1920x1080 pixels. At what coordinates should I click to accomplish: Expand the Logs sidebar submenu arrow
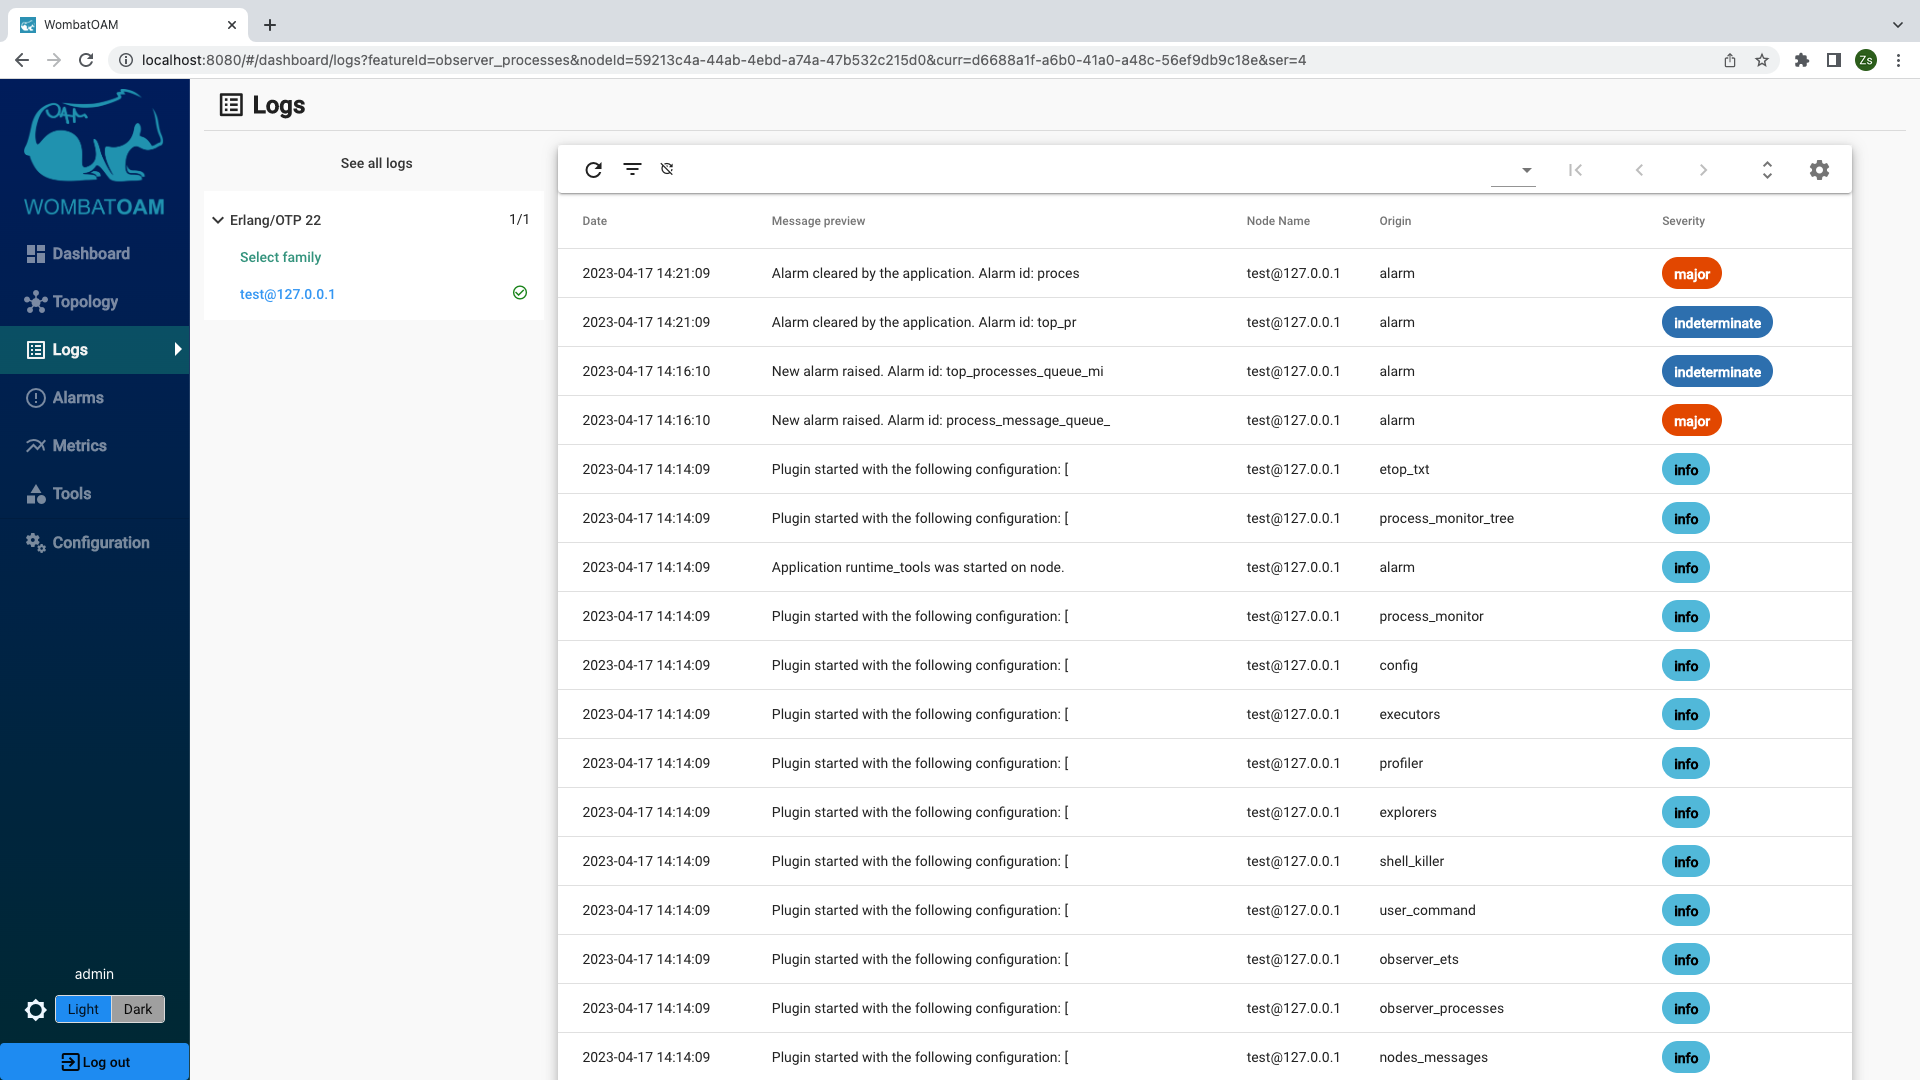coord(178,349)
